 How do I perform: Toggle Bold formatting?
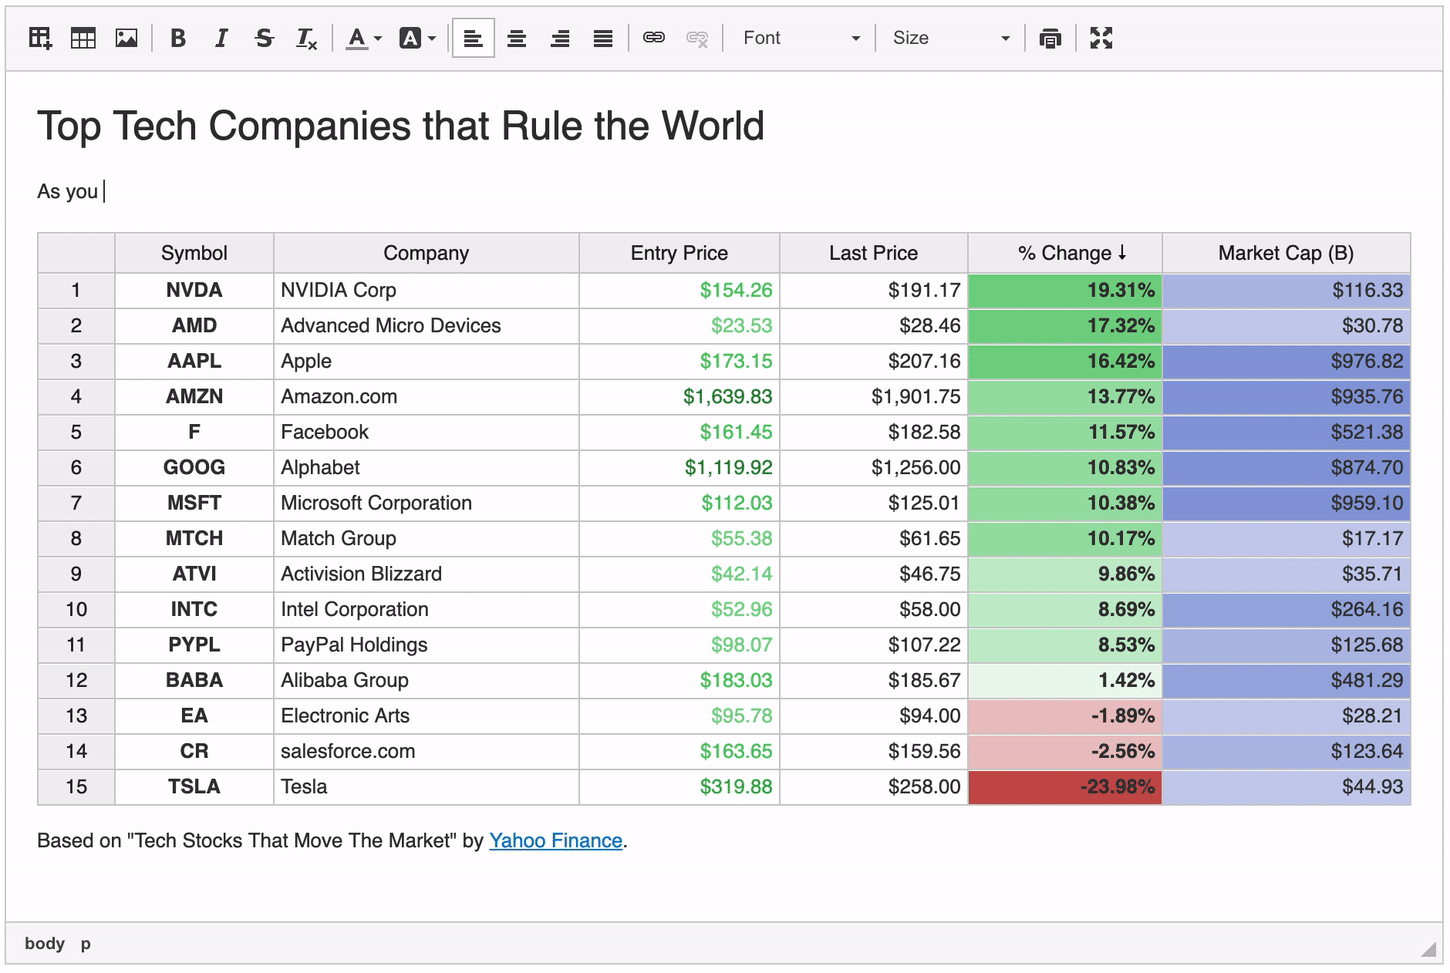click(178, 38)
